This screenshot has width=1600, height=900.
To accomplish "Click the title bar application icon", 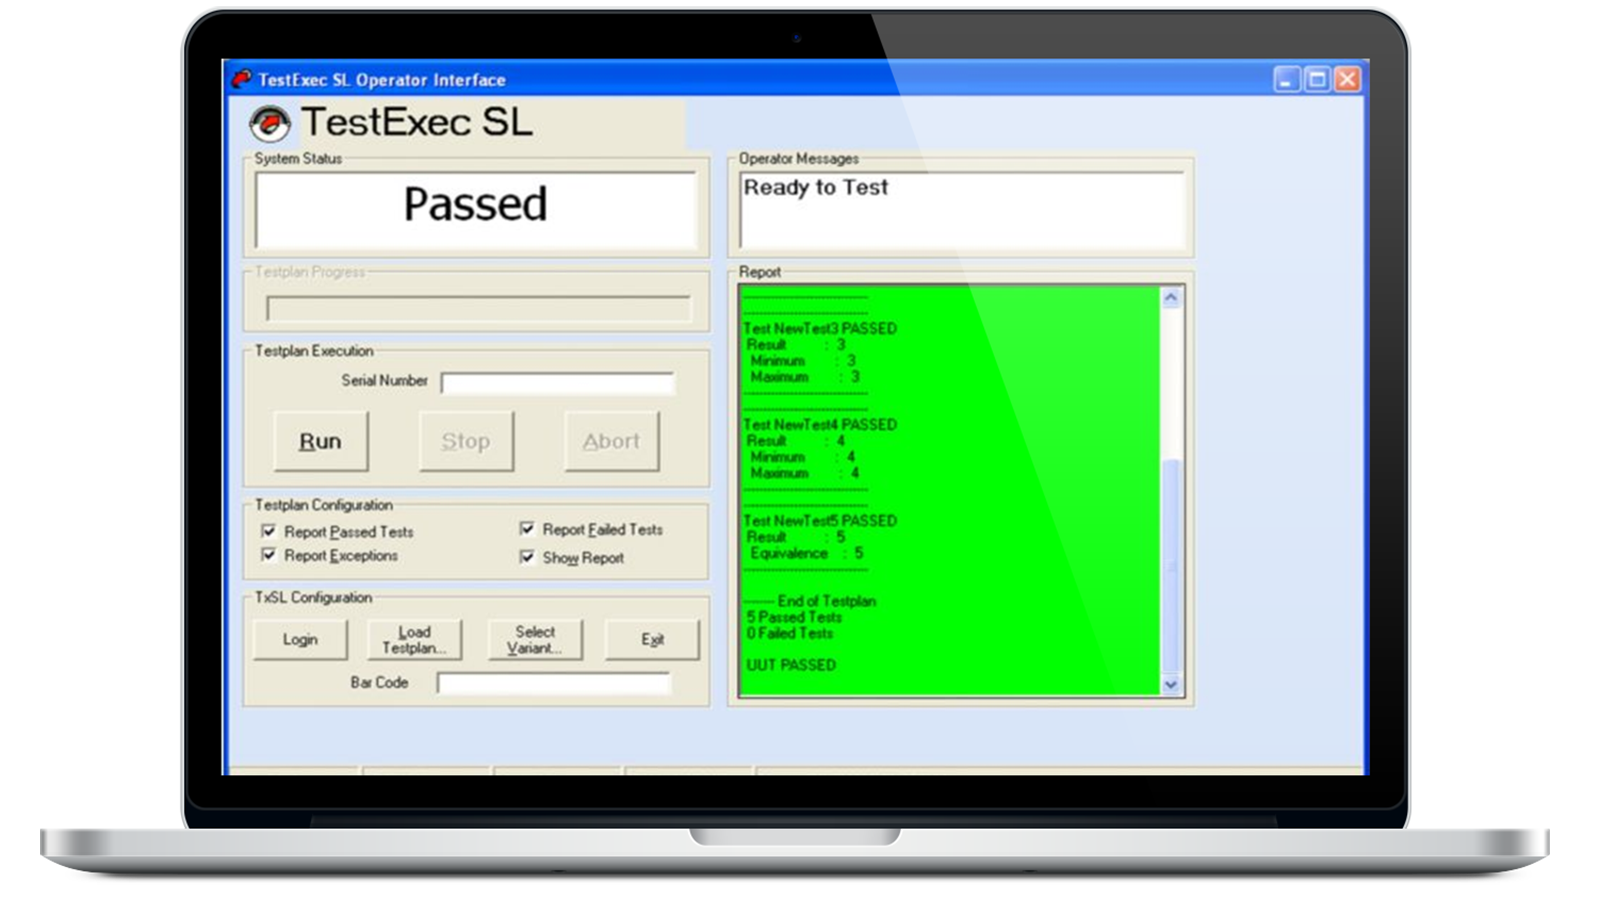I will click(x=241, y=79).
